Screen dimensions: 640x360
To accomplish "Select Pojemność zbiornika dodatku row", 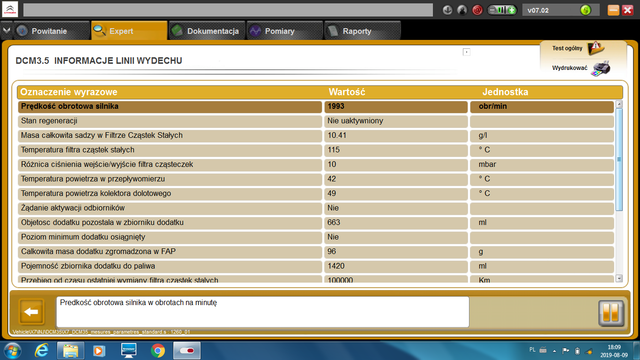I will coord(316,266).
